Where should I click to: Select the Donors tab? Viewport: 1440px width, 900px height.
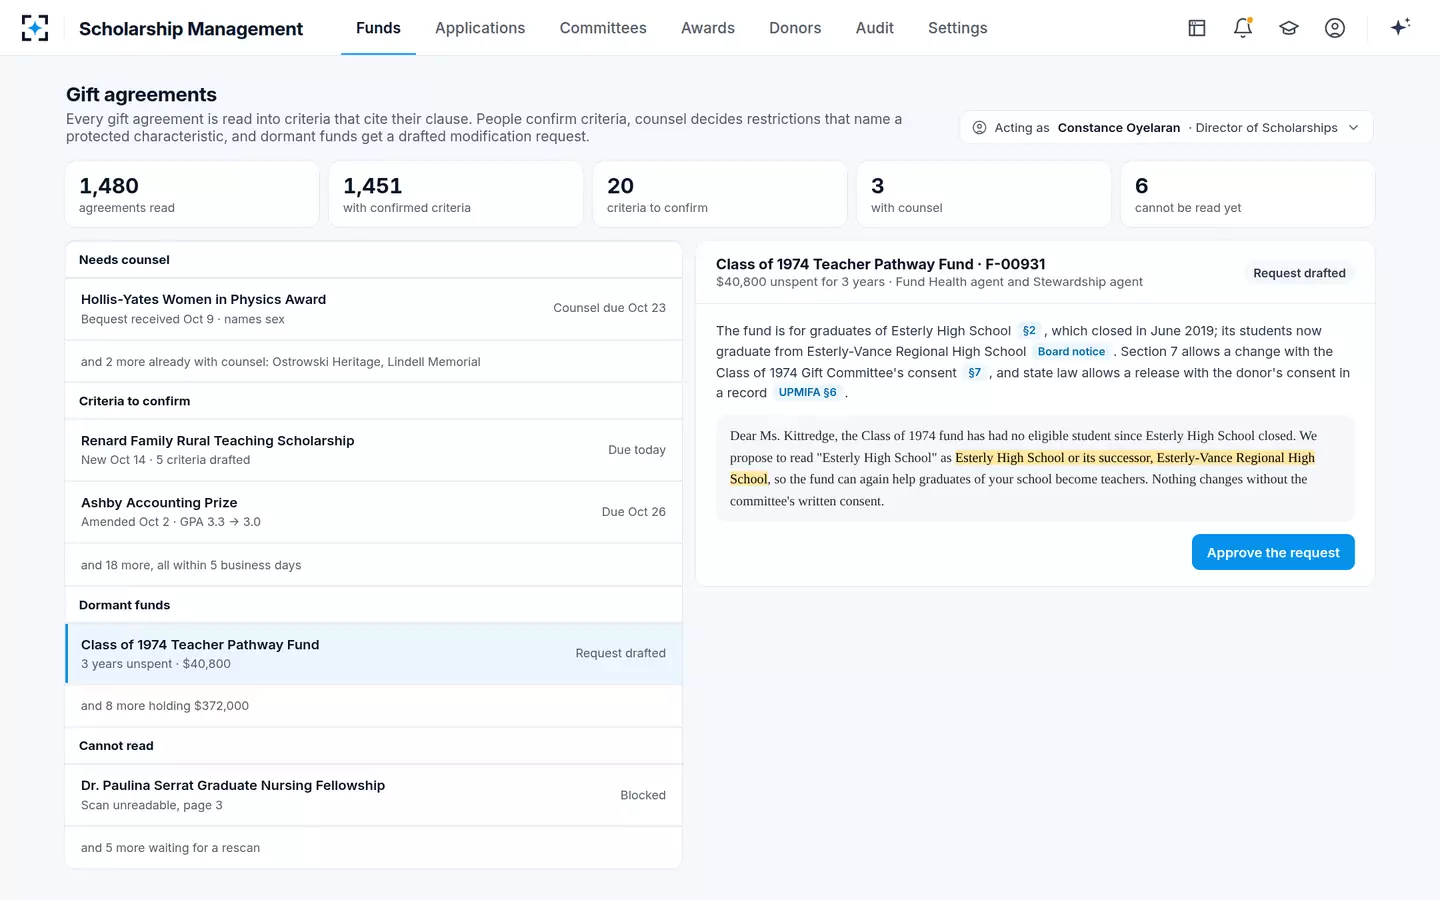click(795, 28)
